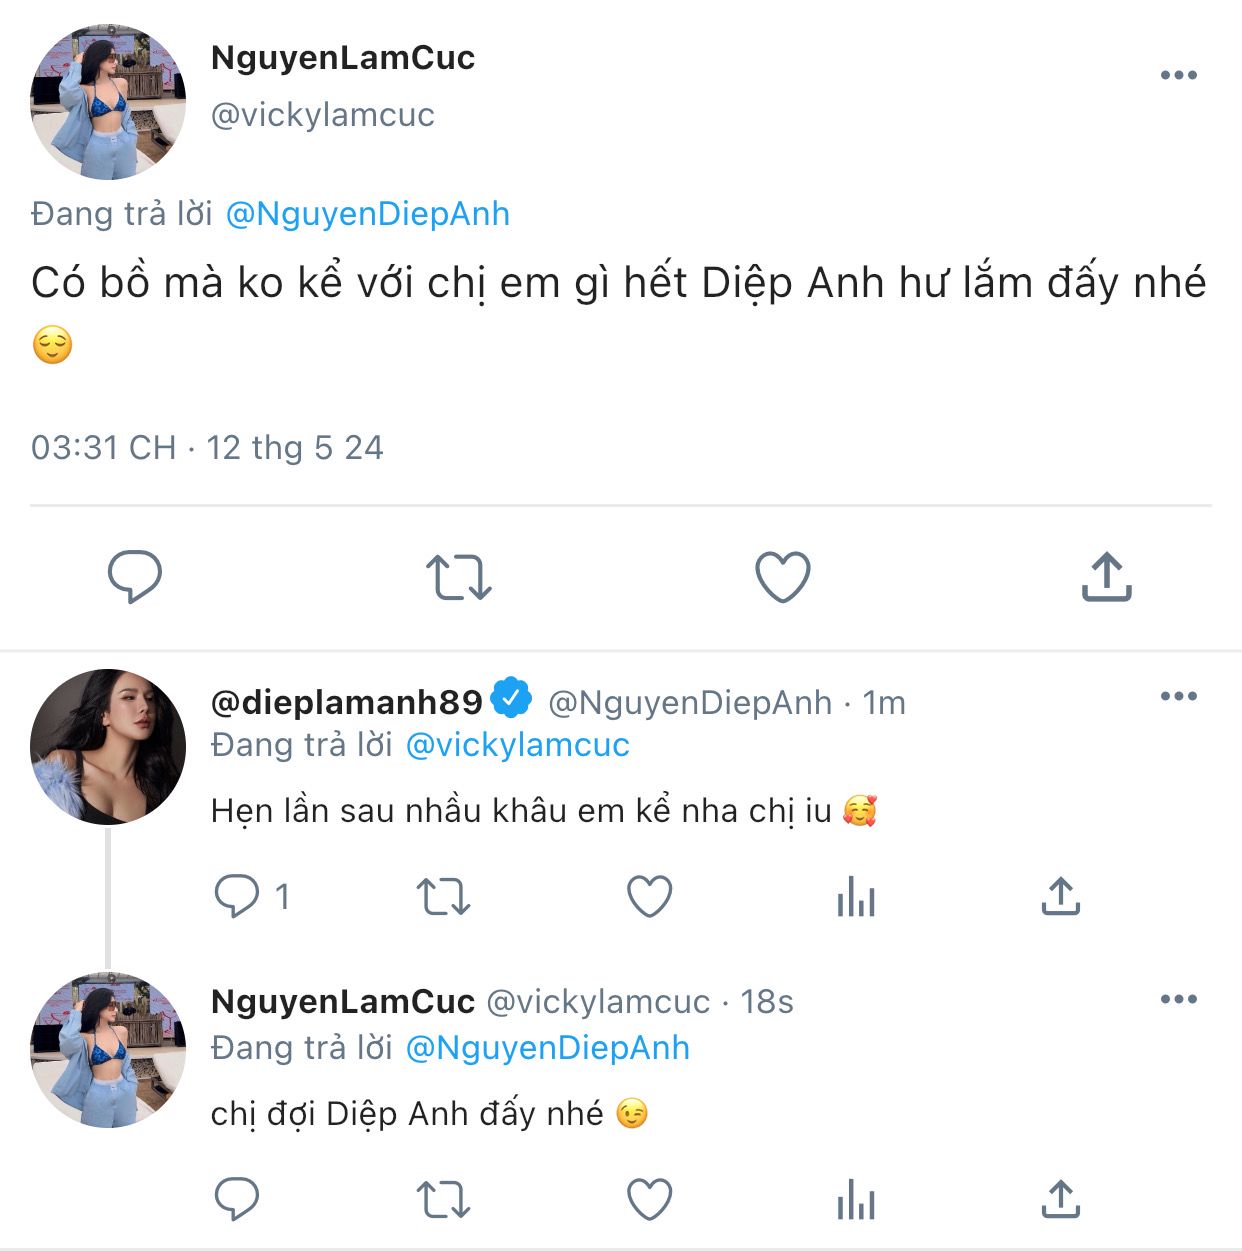This screenshot has width=1242, height=1251.
Task: Retweet the dieplamanh89 reply tweet
Action: [x=443, y=896]
